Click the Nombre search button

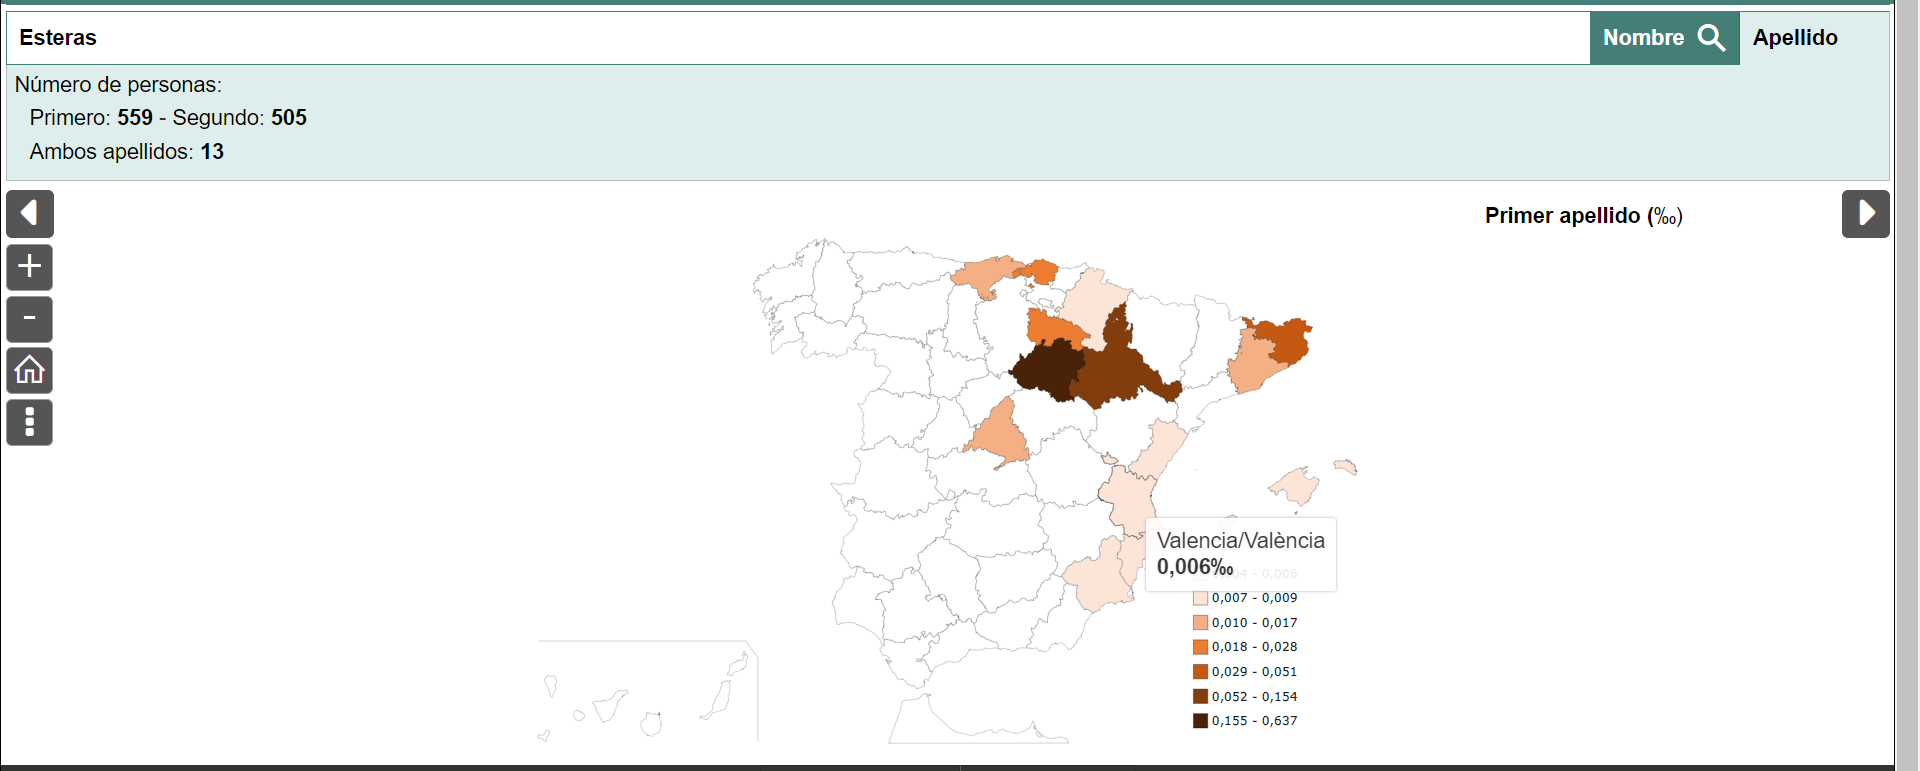click(1665, 38)
